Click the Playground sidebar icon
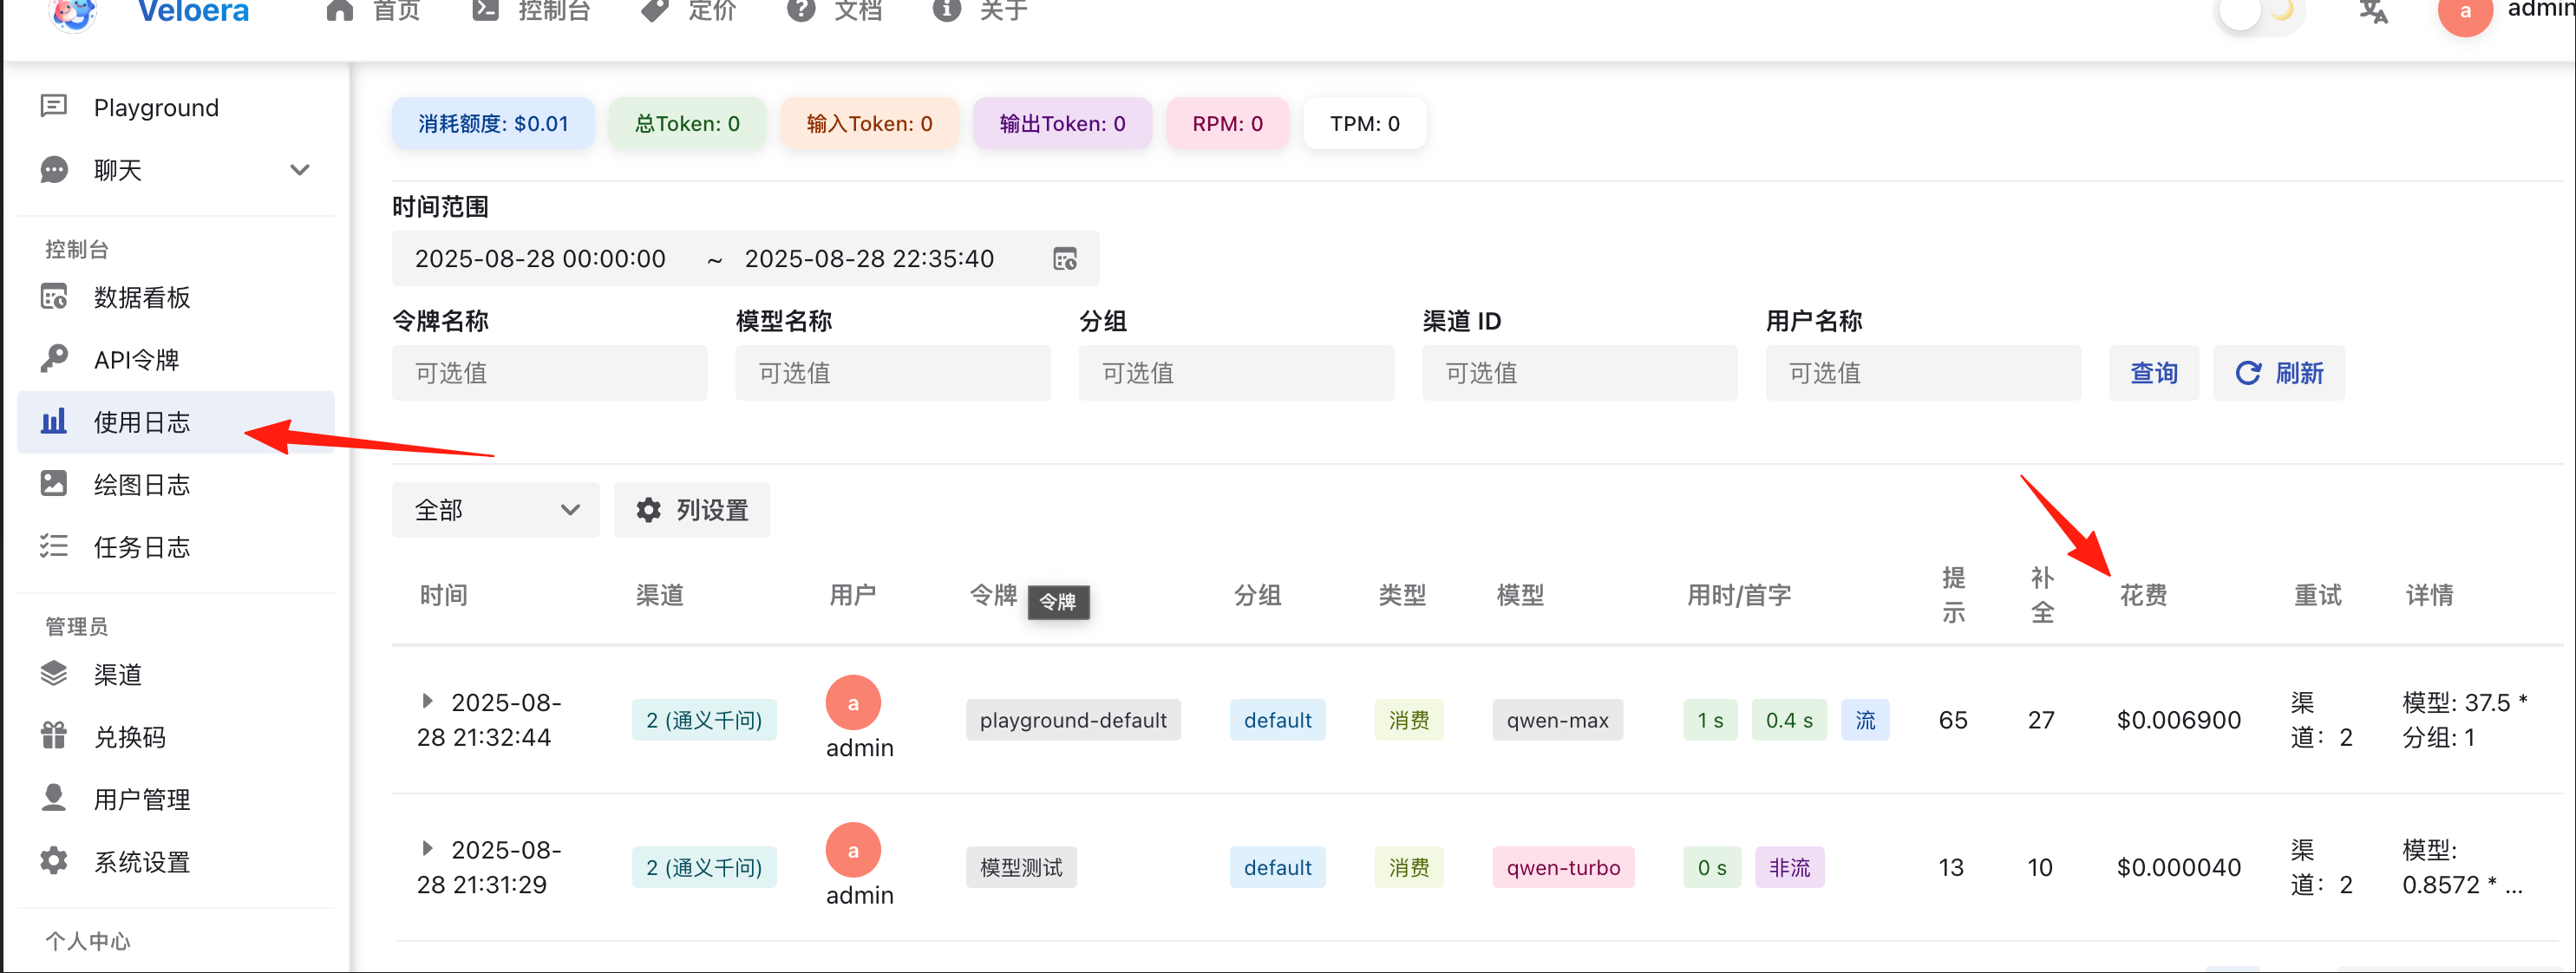The width and height of the screenshot is (2576, 973). click(54, 106)
